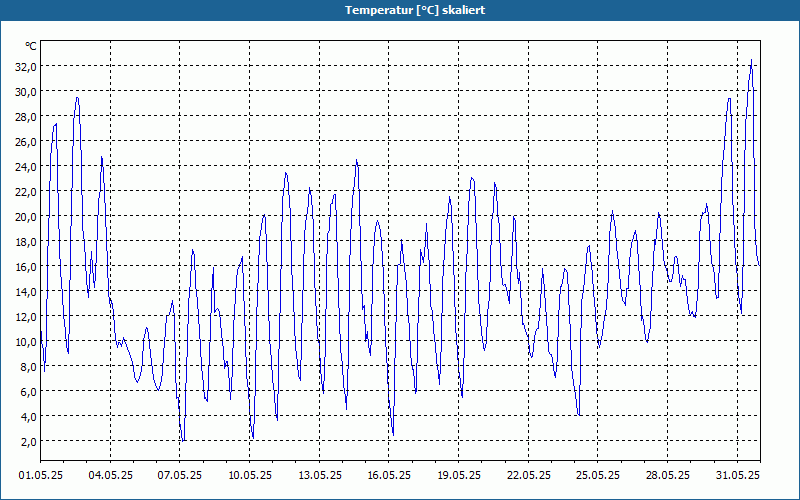The width and height of the screenshot is (800, 500).
Task: Click the 18,0 y-axis value
Action: [26, 241]
